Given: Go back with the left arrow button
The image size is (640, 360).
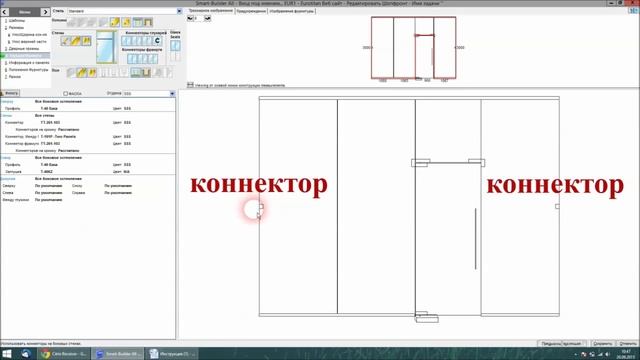Looking at the screenshot, I should [x=4, y=12].
